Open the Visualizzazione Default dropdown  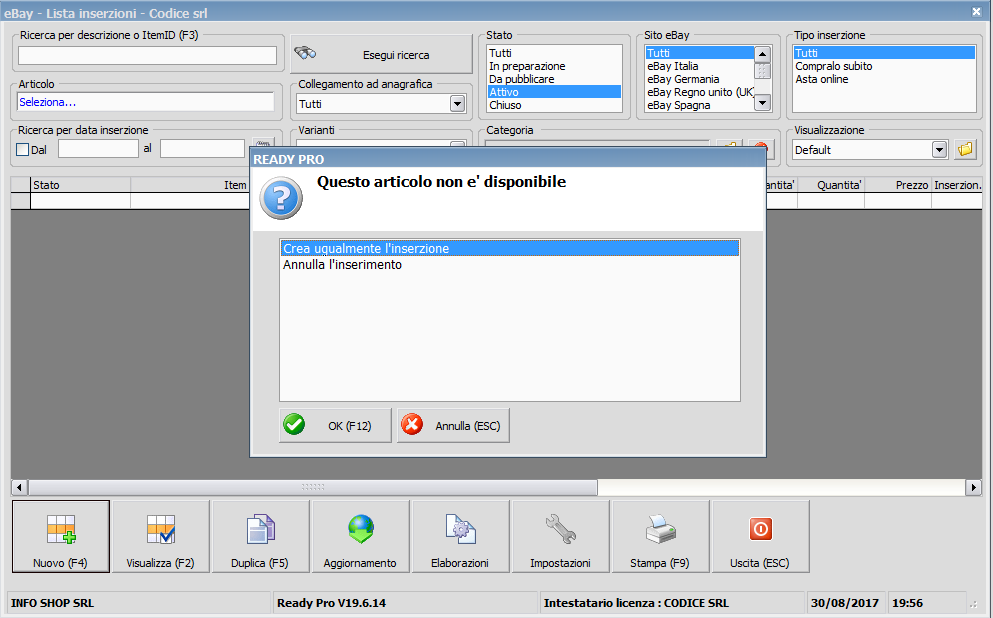939,149
